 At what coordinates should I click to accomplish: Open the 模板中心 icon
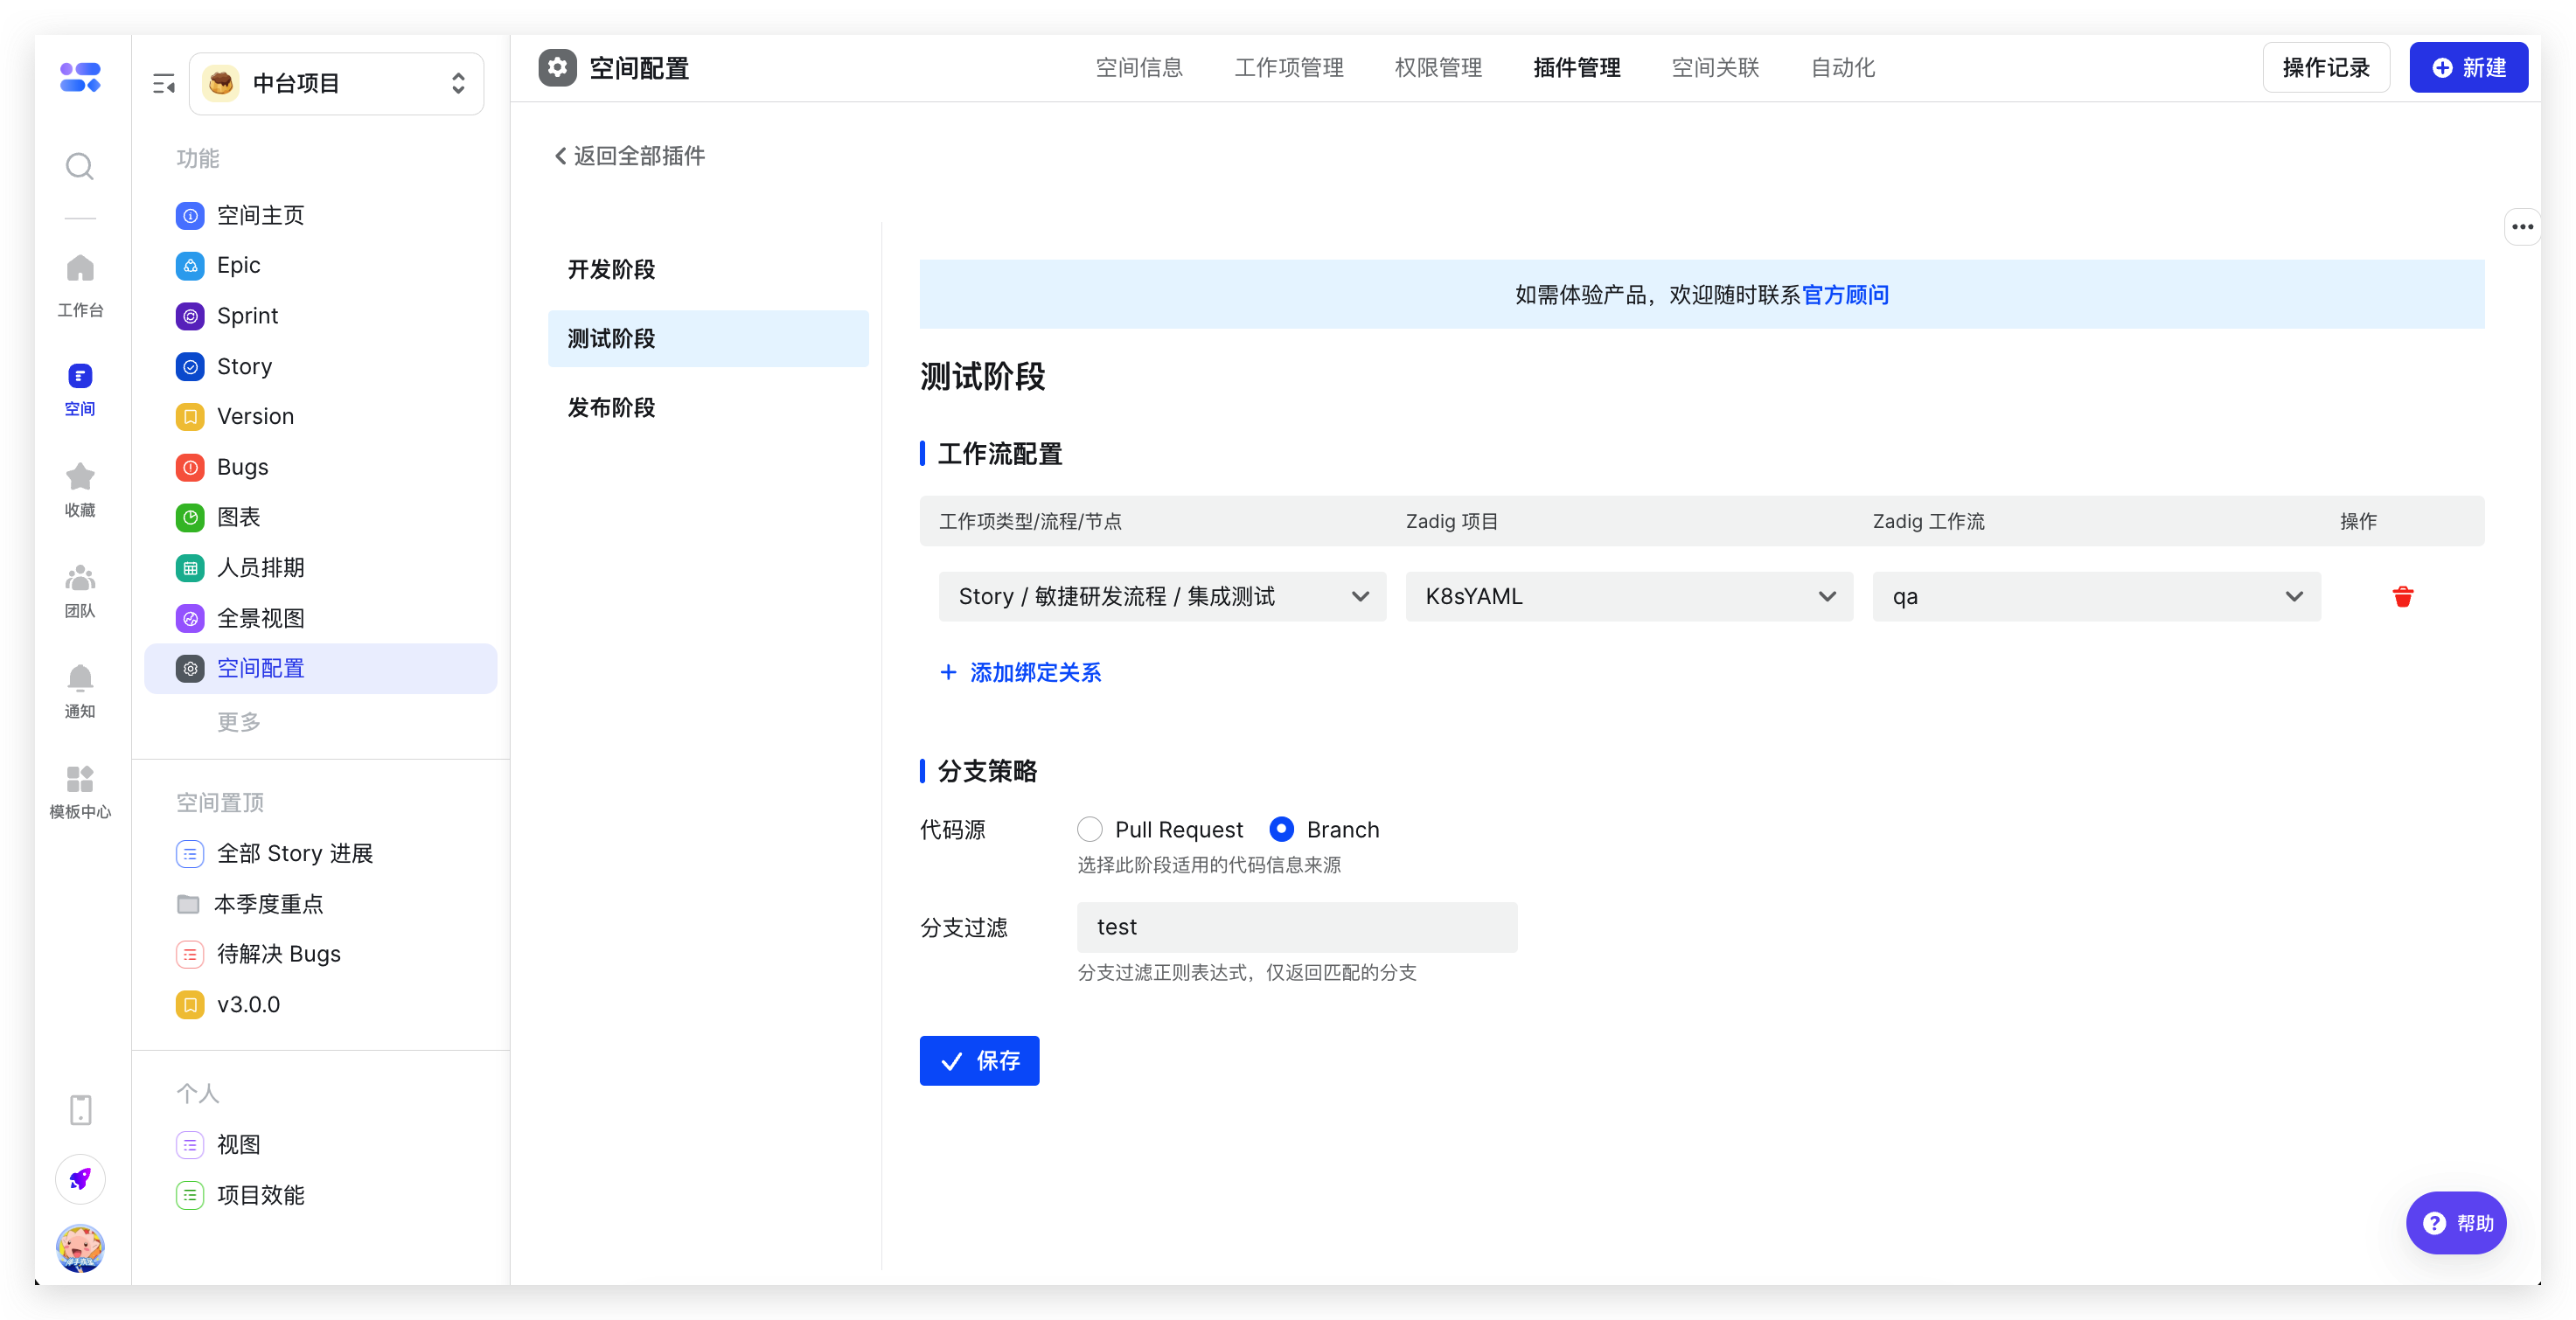pos(80,779)
